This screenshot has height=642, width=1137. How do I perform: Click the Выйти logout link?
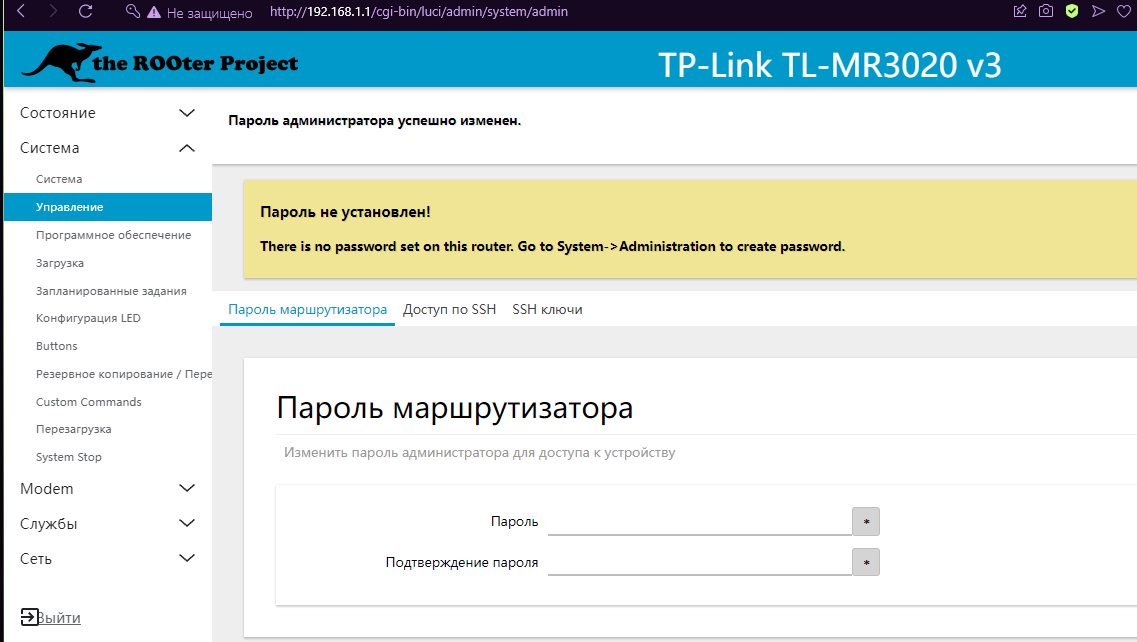(59, 617)
